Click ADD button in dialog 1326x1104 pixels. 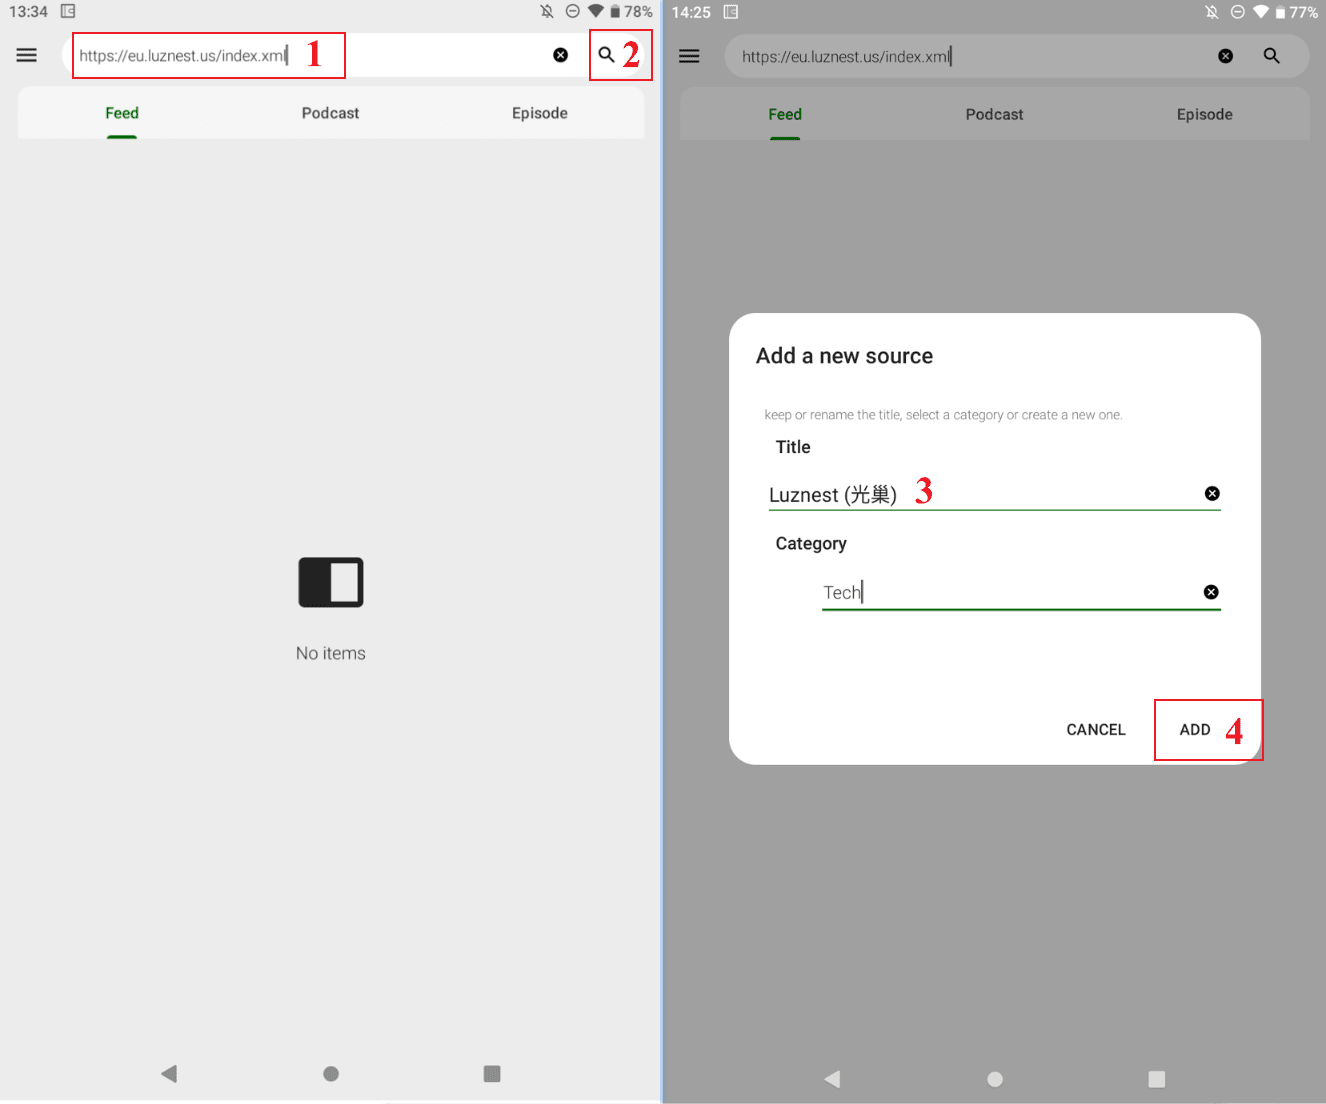tap(1195, 730)
